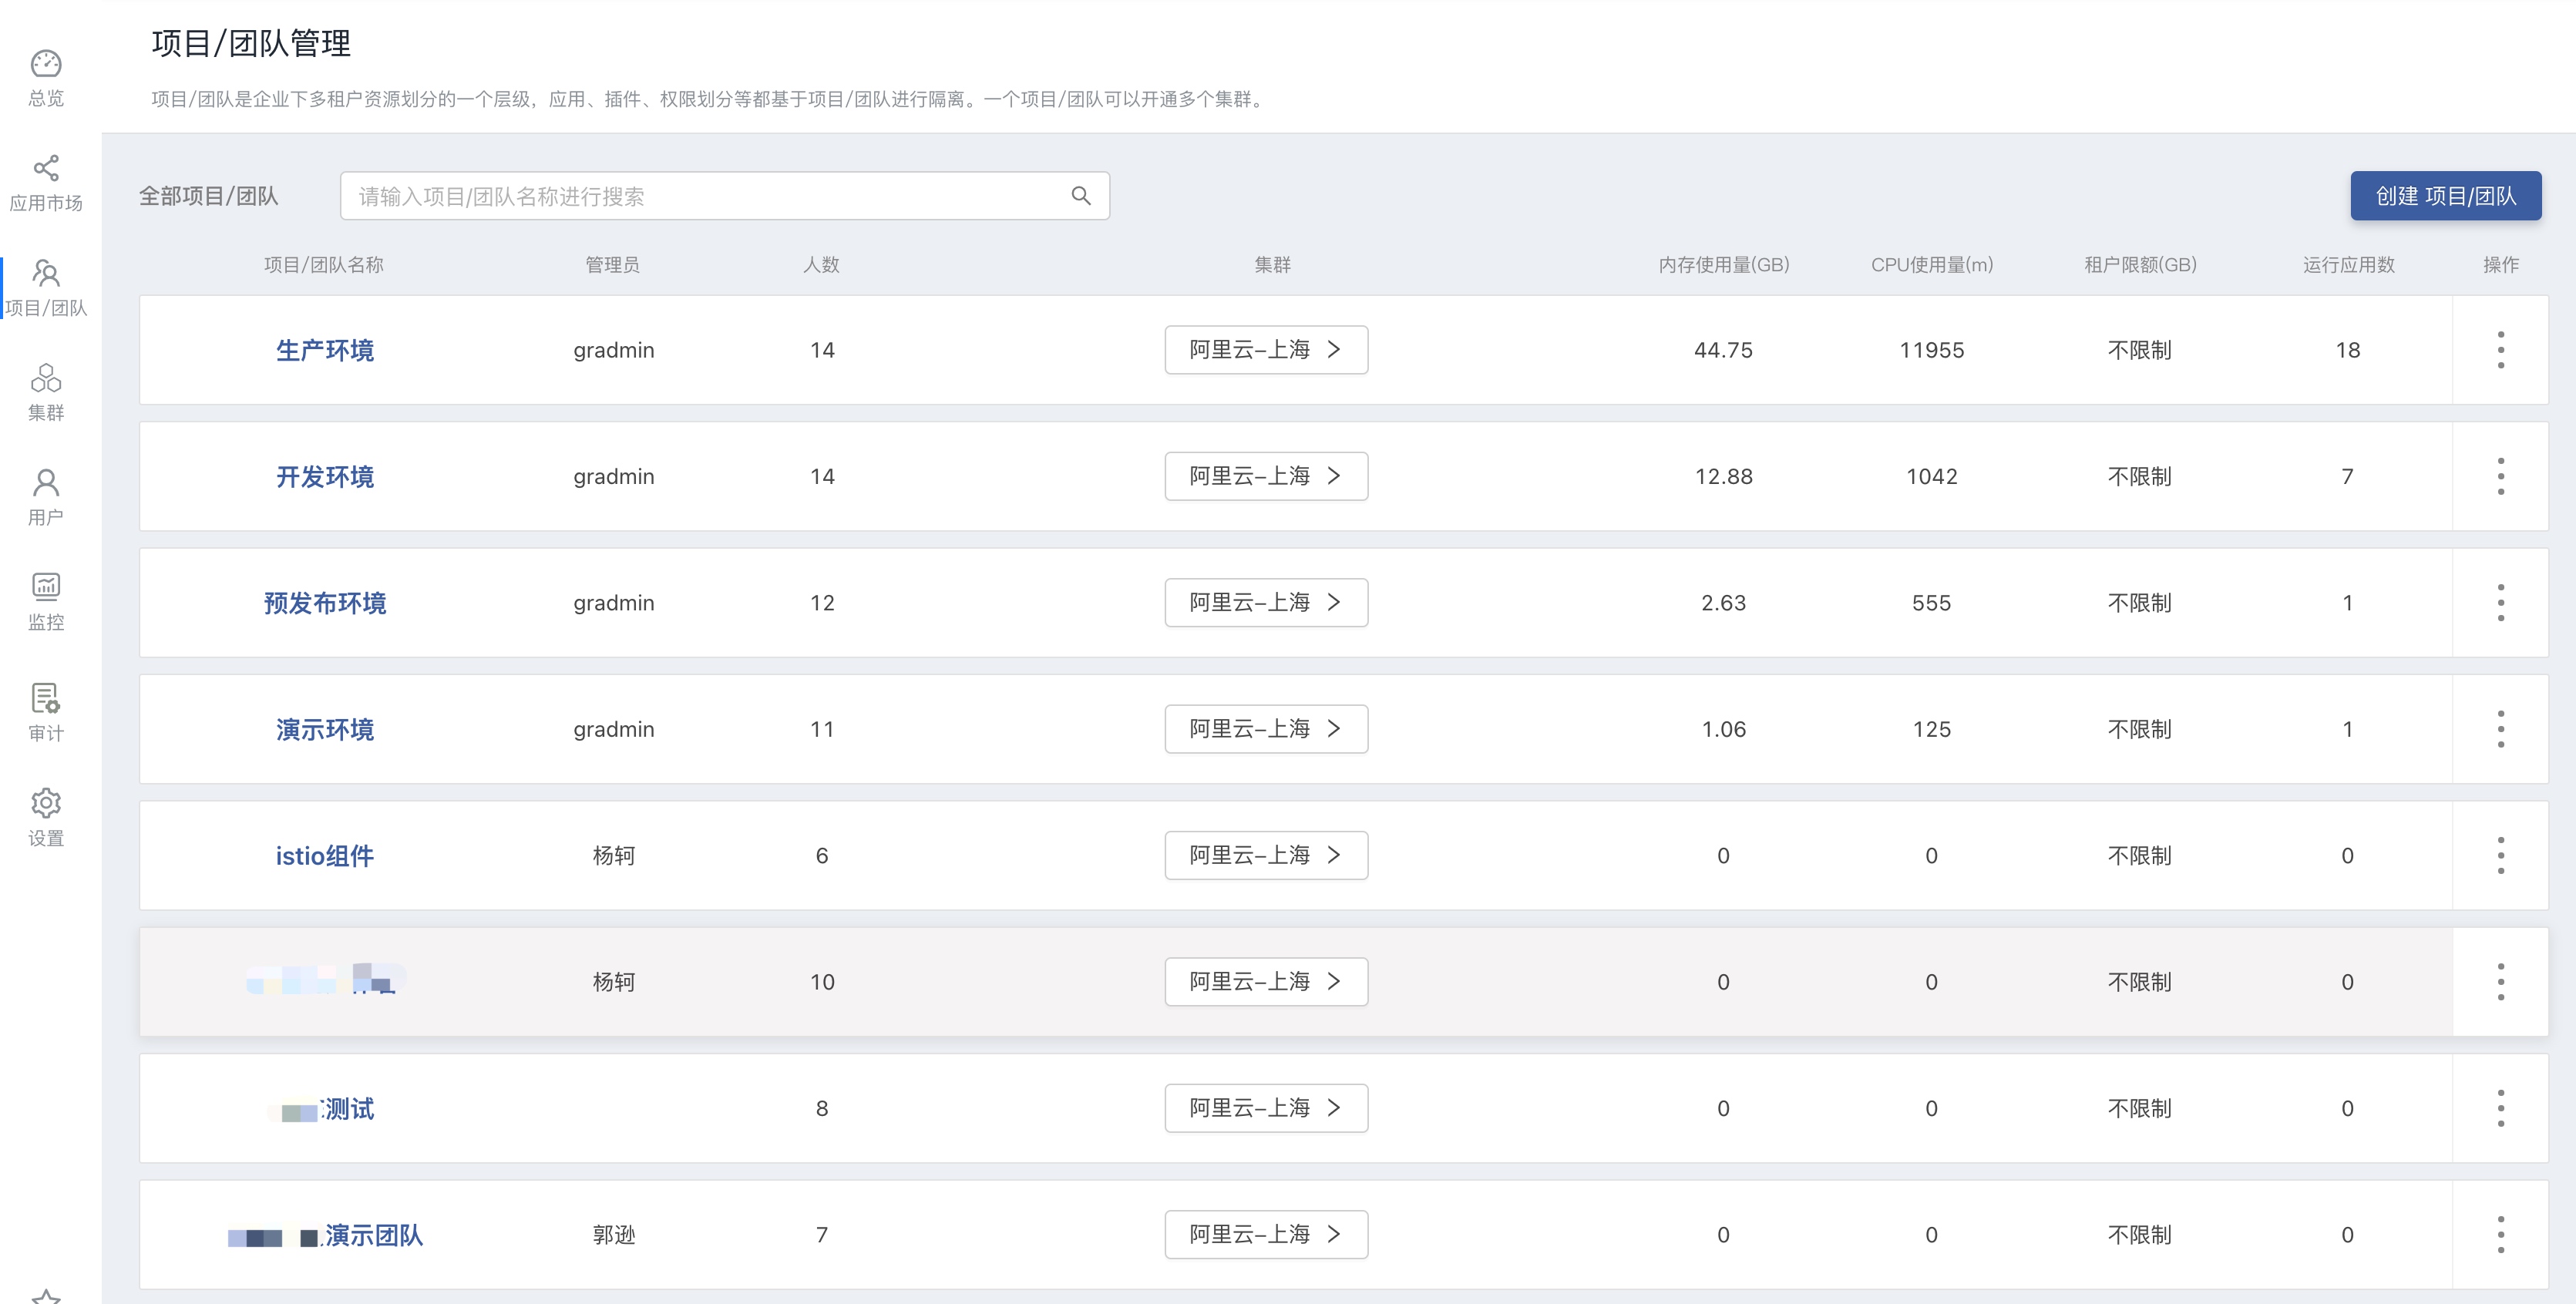Expand 阿里云-上海 cluster in 生产环境 row
This screenshot has height=1304, width=2576.
point(1266,350)
